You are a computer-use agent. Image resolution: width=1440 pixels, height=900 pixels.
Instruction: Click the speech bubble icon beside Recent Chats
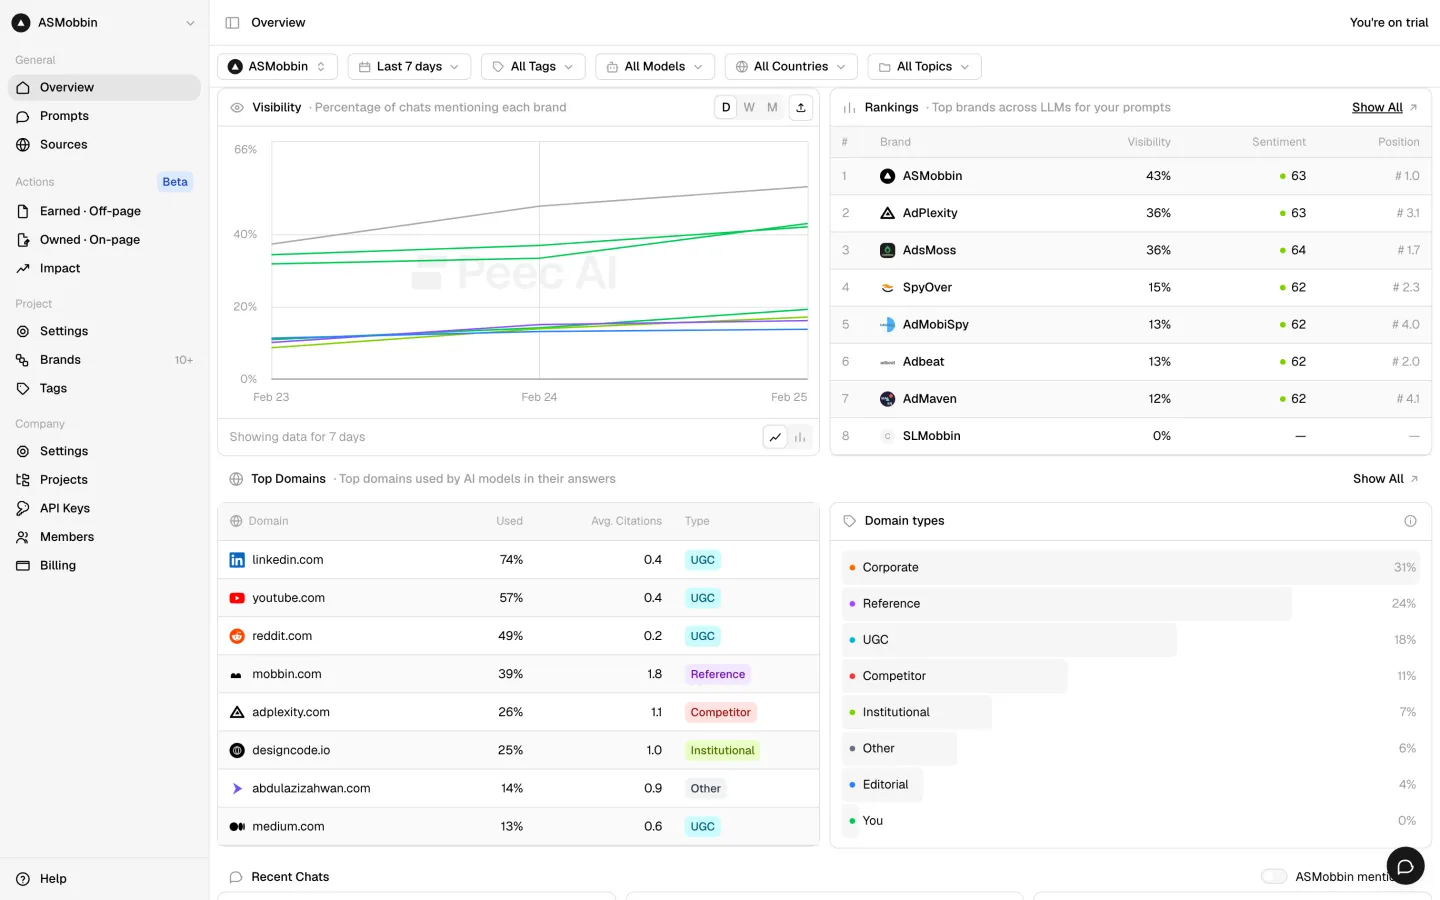click(236, 877)
